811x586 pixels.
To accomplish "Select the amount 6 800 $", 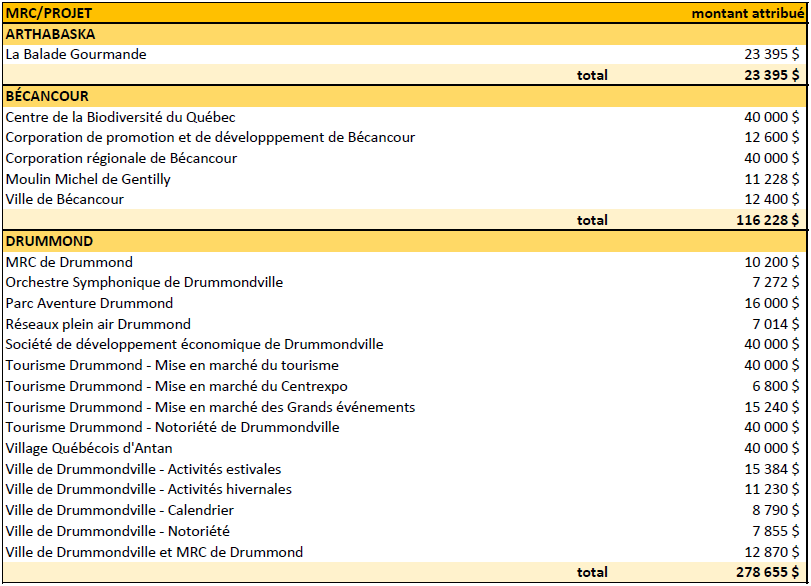I will click(775, 386).
